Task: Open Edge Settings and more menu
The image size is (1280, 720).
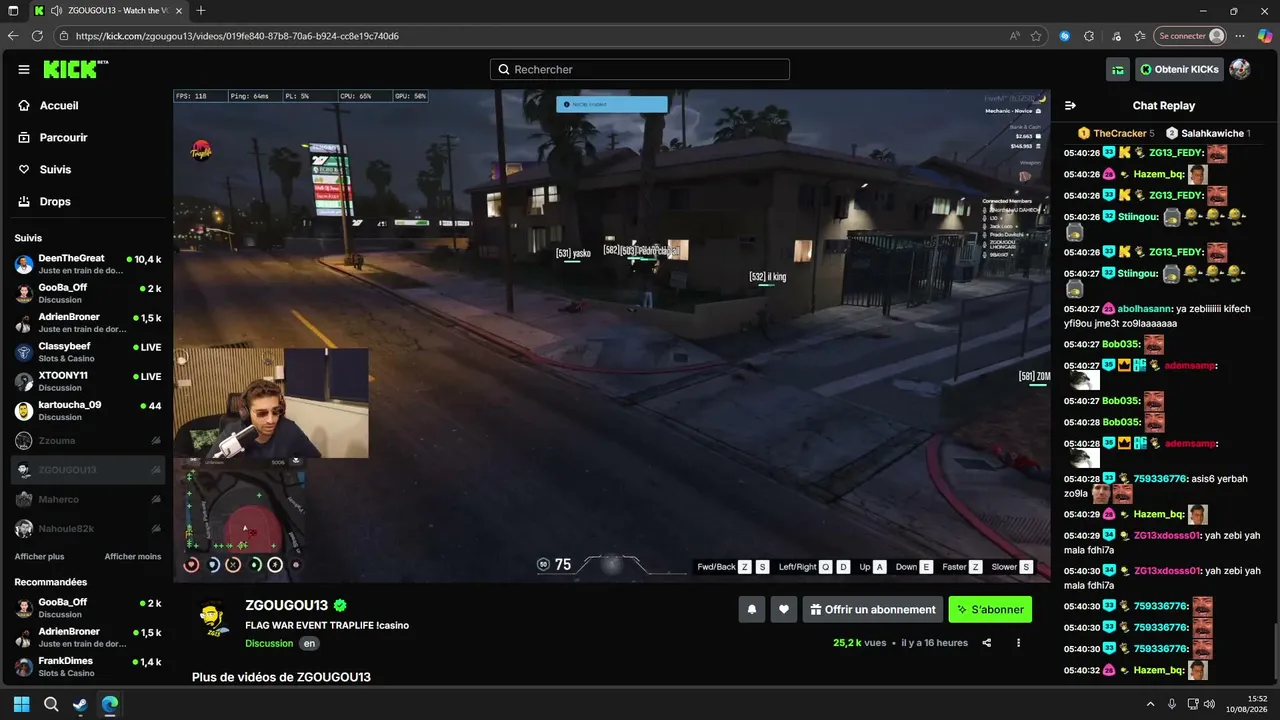Action: [1240, 36]
